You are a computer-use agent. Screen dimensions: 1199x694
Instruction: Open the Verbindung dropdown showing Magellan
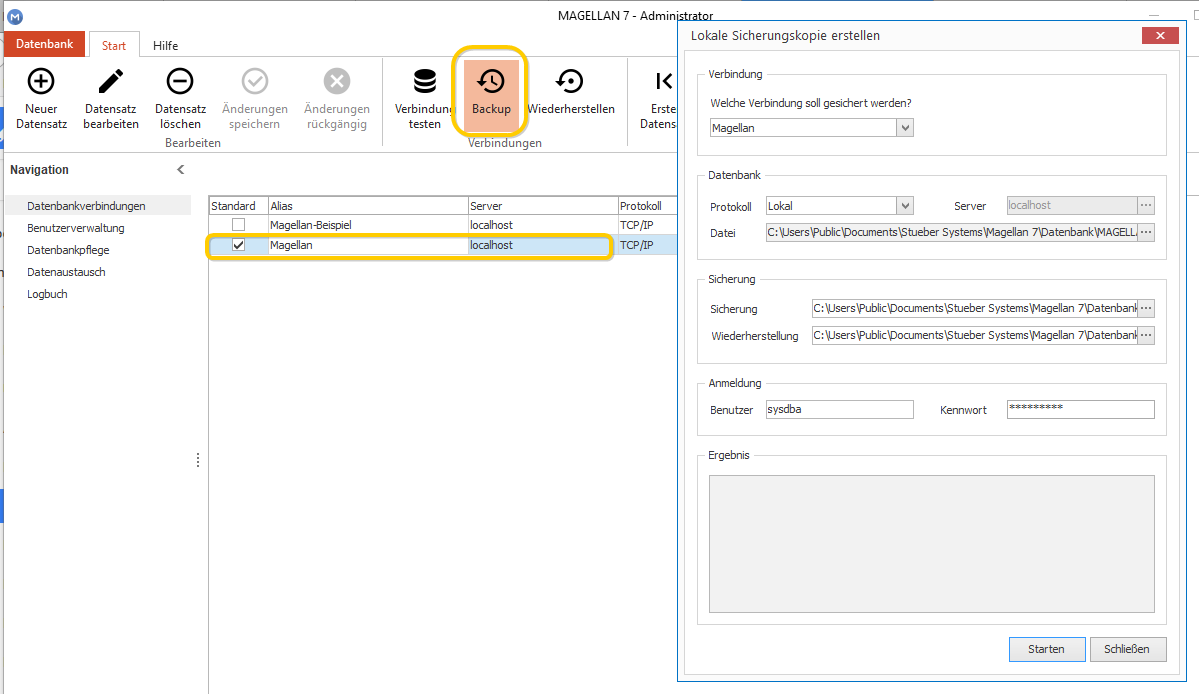tap(905, 128)
